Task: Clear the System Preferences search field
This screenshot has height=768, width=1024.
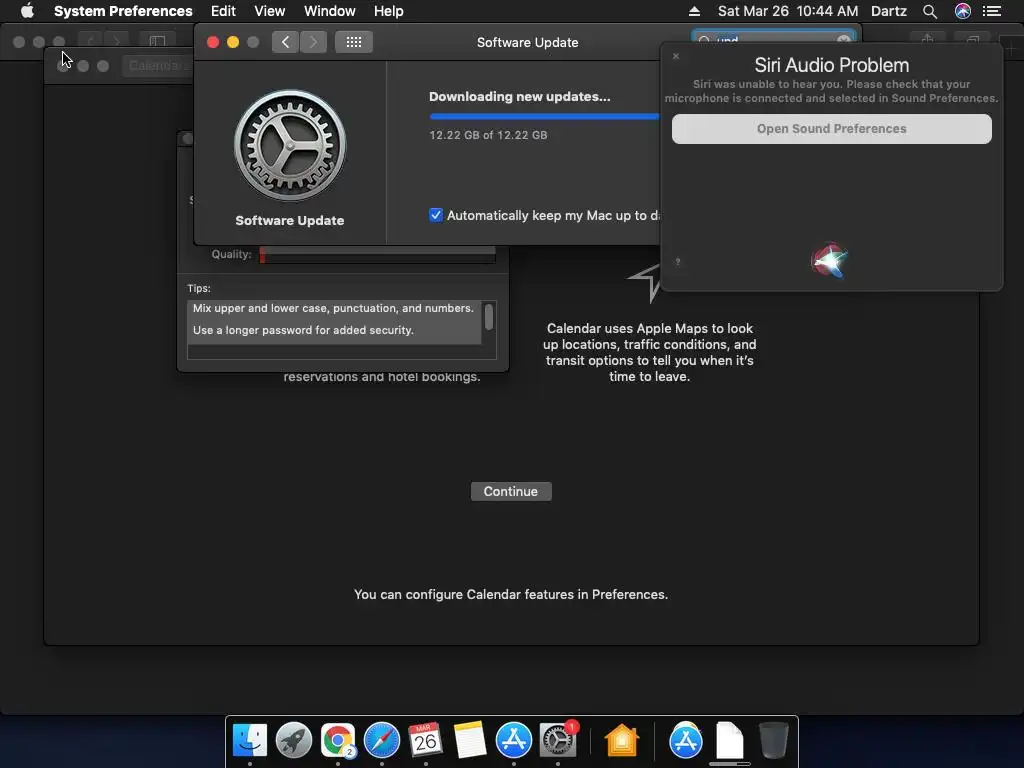Action: click(x=844, y=40)
